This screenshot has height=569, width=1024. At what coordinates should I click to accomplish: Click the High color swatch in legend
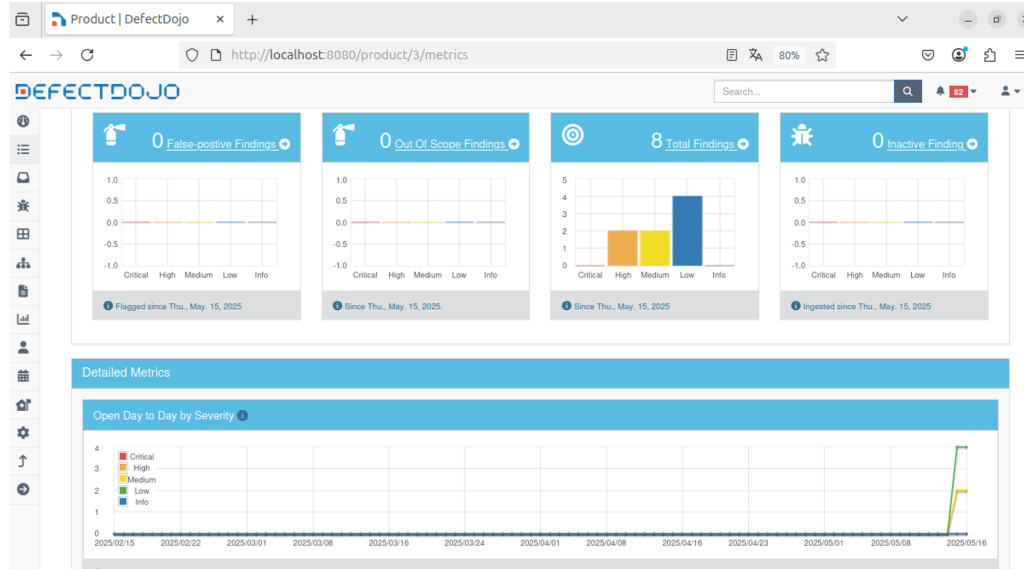tap(123, 467)
